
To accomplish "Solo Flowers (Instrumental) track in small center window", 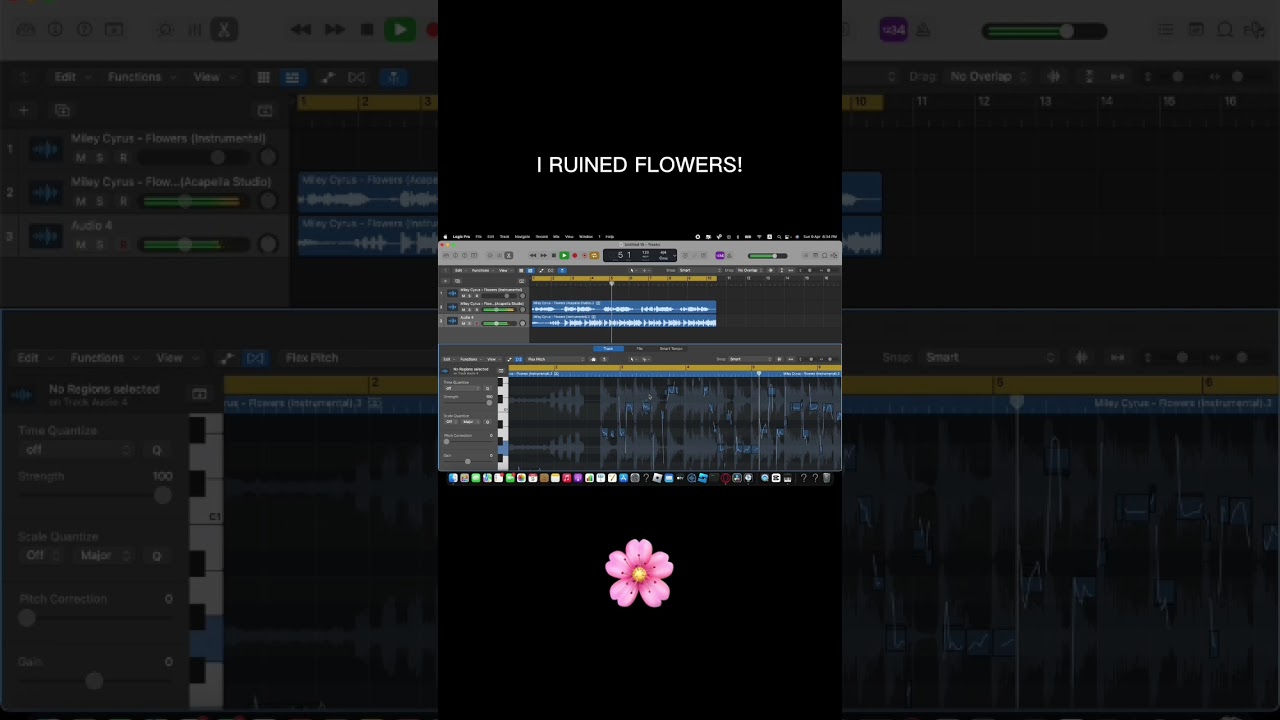I will [x=470, y=296].
